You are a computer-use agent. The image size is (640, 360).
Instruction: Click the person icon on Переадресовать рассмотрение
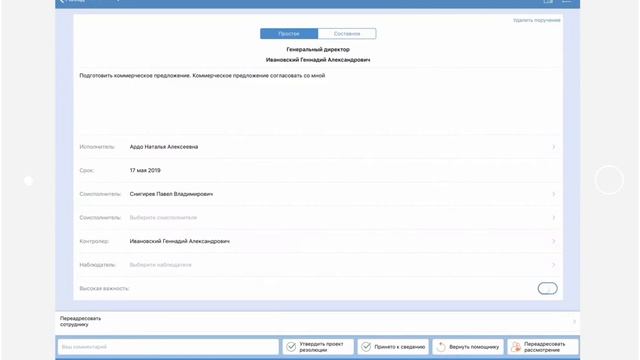tap(516, 347)
